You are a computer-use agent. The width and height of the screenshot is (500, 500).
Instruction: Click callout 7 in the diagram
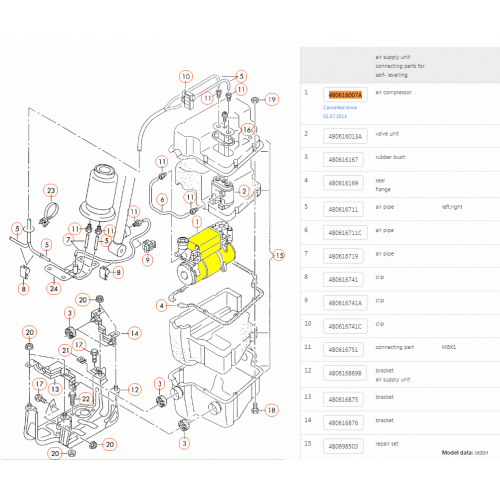[68, 239]
